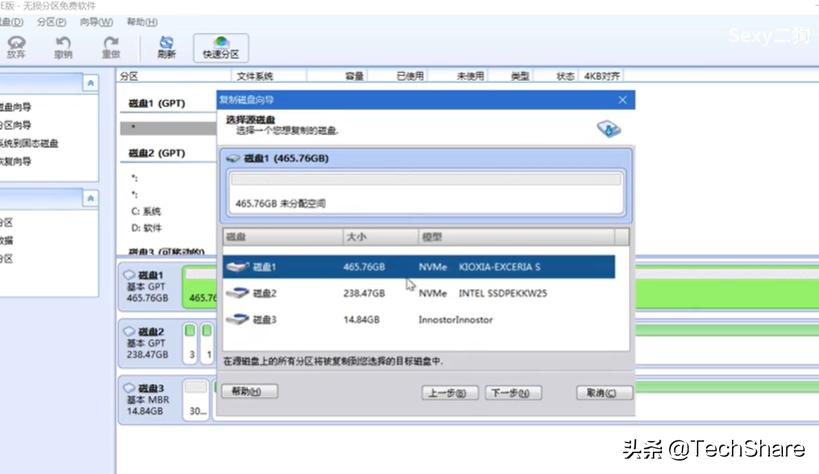Click the 状态 column header
819x474 pixels.
point(565,76)
